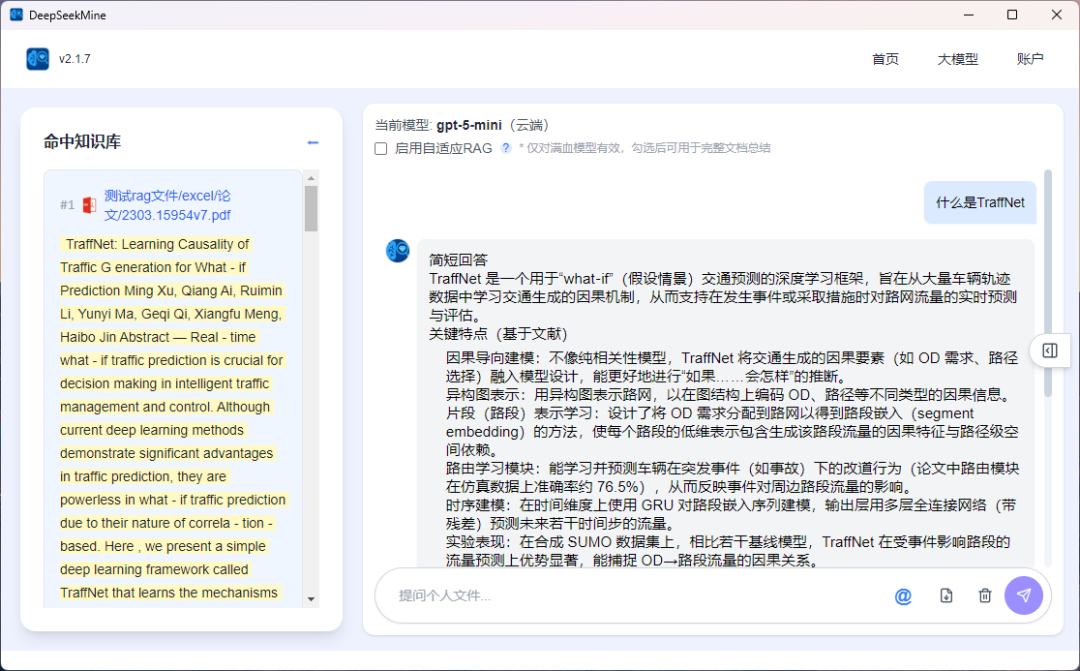Screen dimensions: 1080x671
Task: Click the DeepSeekMine icon in the title bar
Action: pyautogui.click(x=16, y=14)
